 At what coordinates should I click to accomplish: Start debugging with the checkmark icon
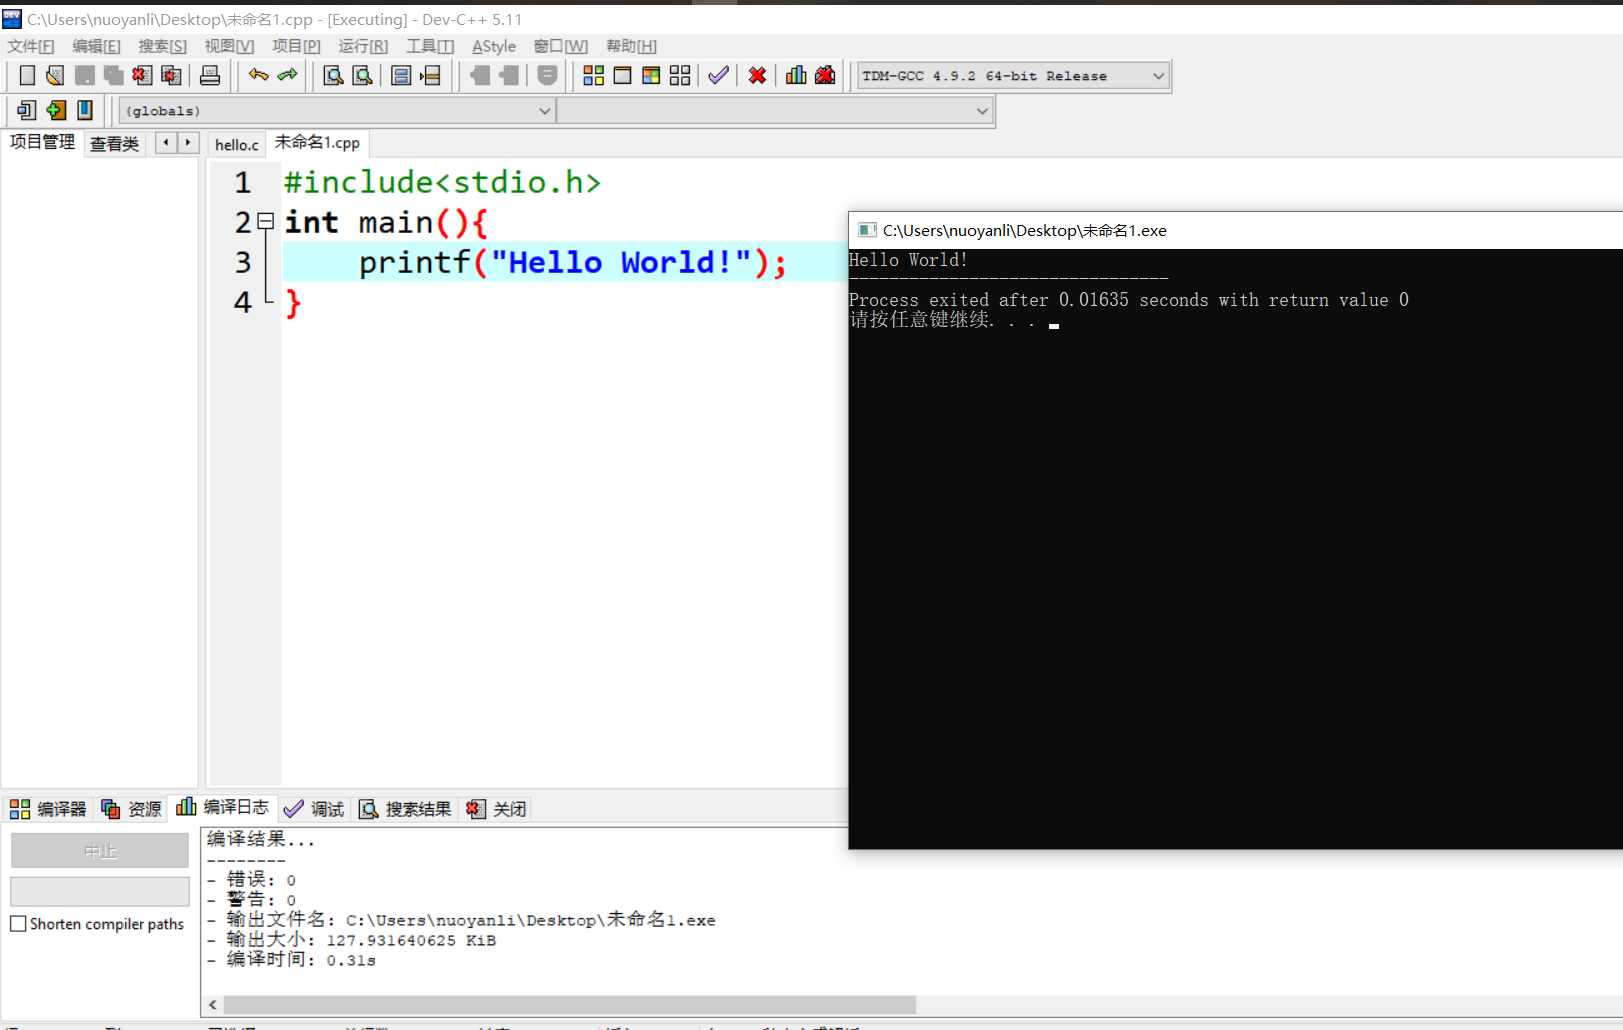718,75
